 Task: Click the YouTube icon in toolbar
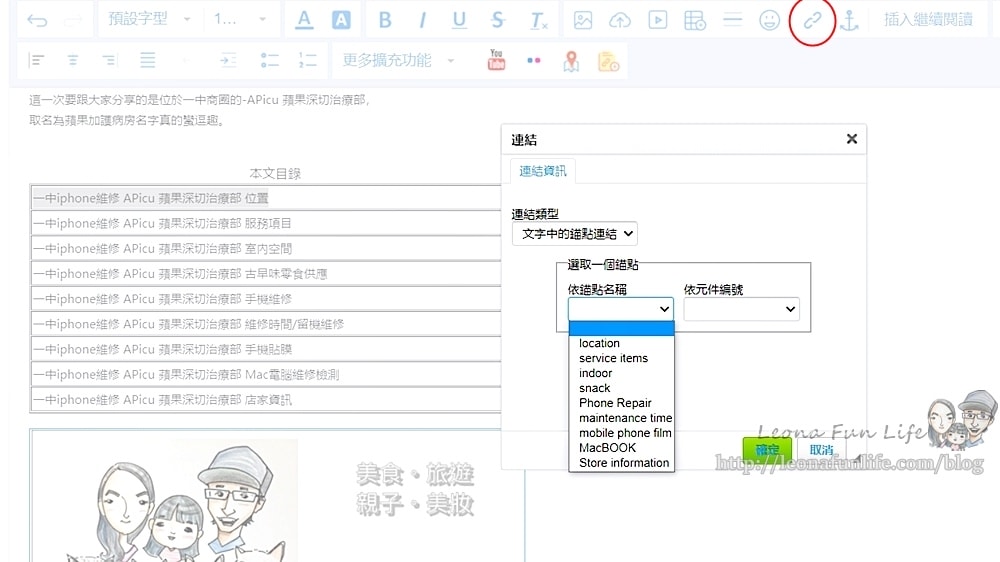click(x=496, y=61)
